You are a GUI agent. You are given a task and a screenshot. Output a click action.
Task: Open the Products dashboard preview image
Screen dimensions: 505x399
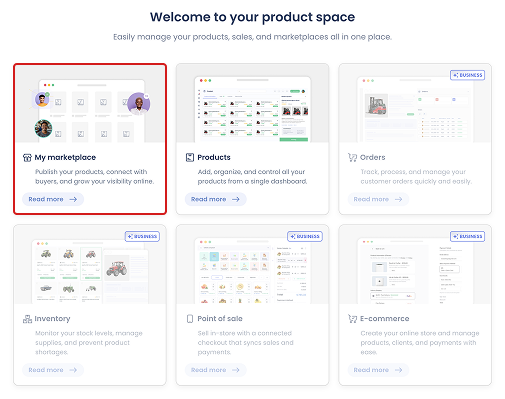click(252, 103)
